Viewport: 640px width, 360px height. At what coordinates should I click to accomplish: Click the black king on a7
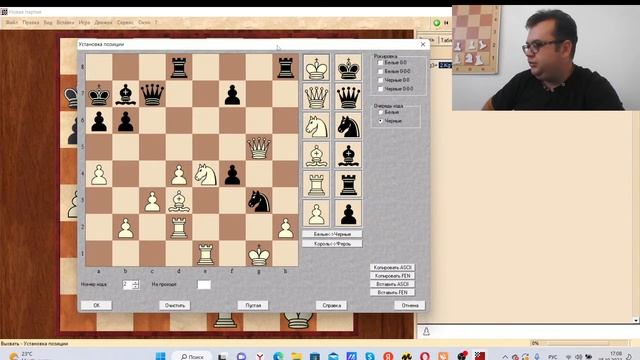(99, 94)
